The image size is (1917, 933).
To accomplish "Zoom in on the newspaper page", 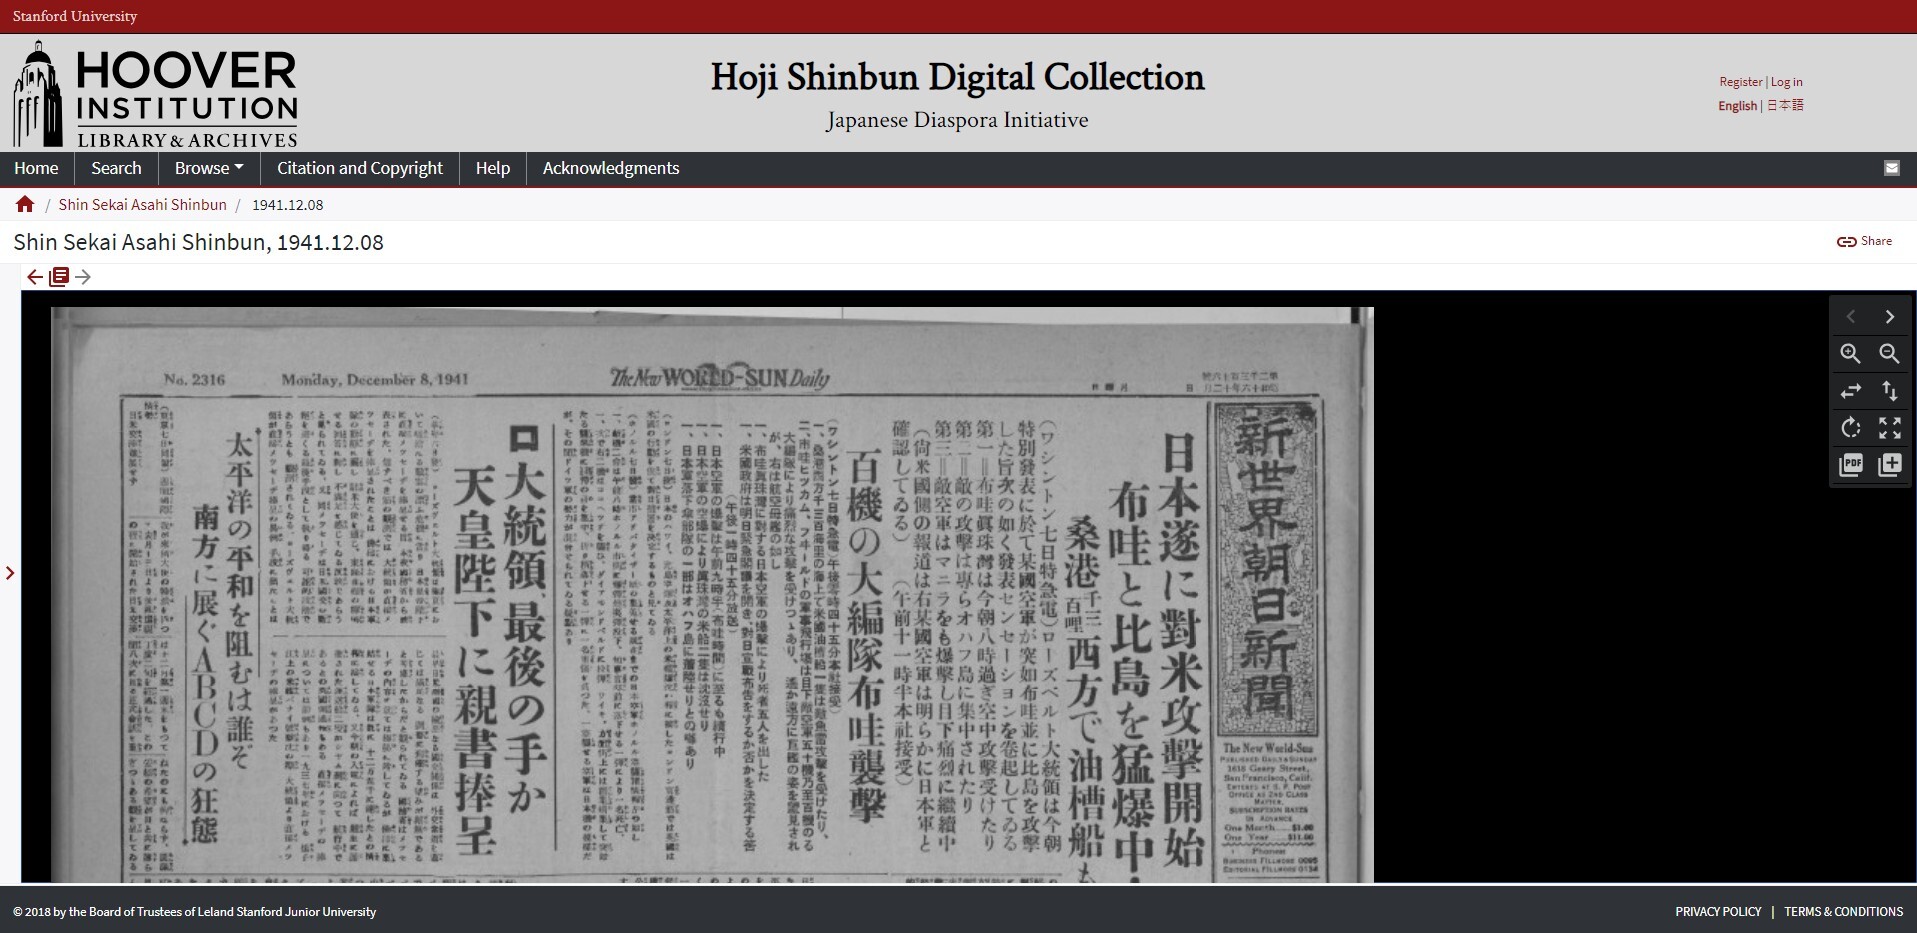I will click(x=1851, y=353).
